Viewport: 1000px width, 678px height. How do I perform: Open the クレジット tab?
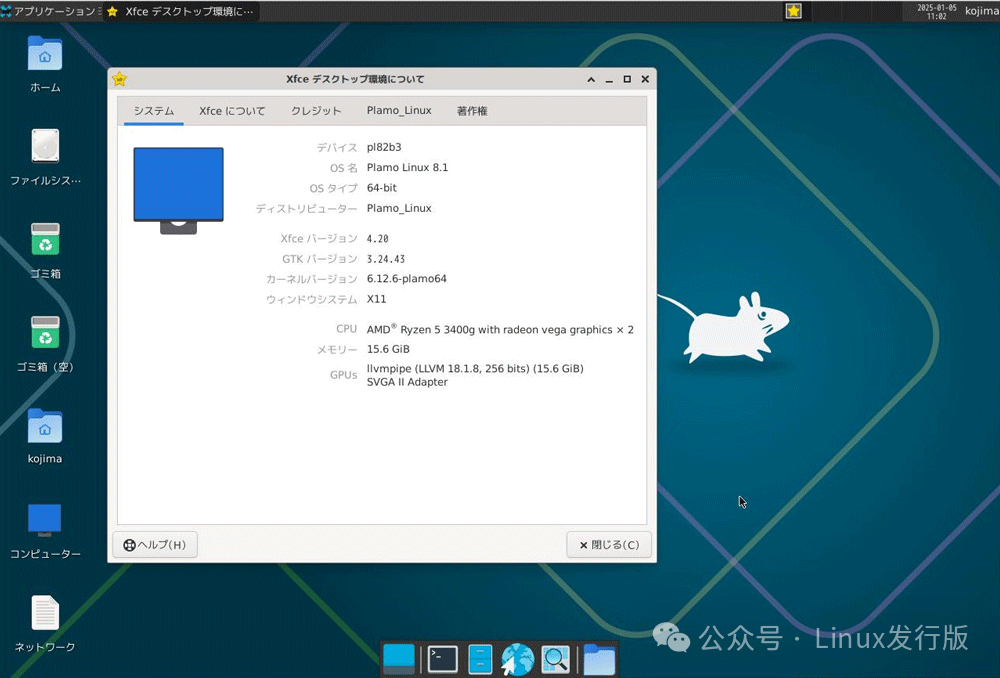(316, 111)
